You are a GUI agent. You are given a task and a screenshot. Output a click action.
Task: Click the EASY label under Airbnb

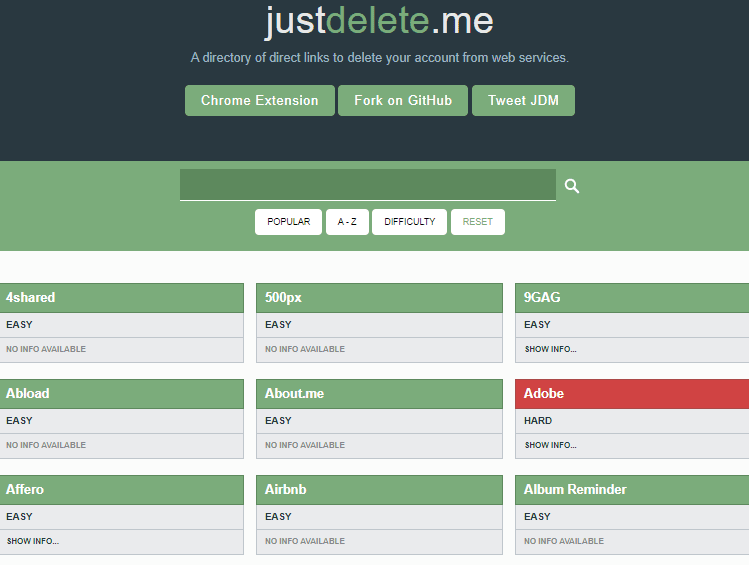[278, 517]
